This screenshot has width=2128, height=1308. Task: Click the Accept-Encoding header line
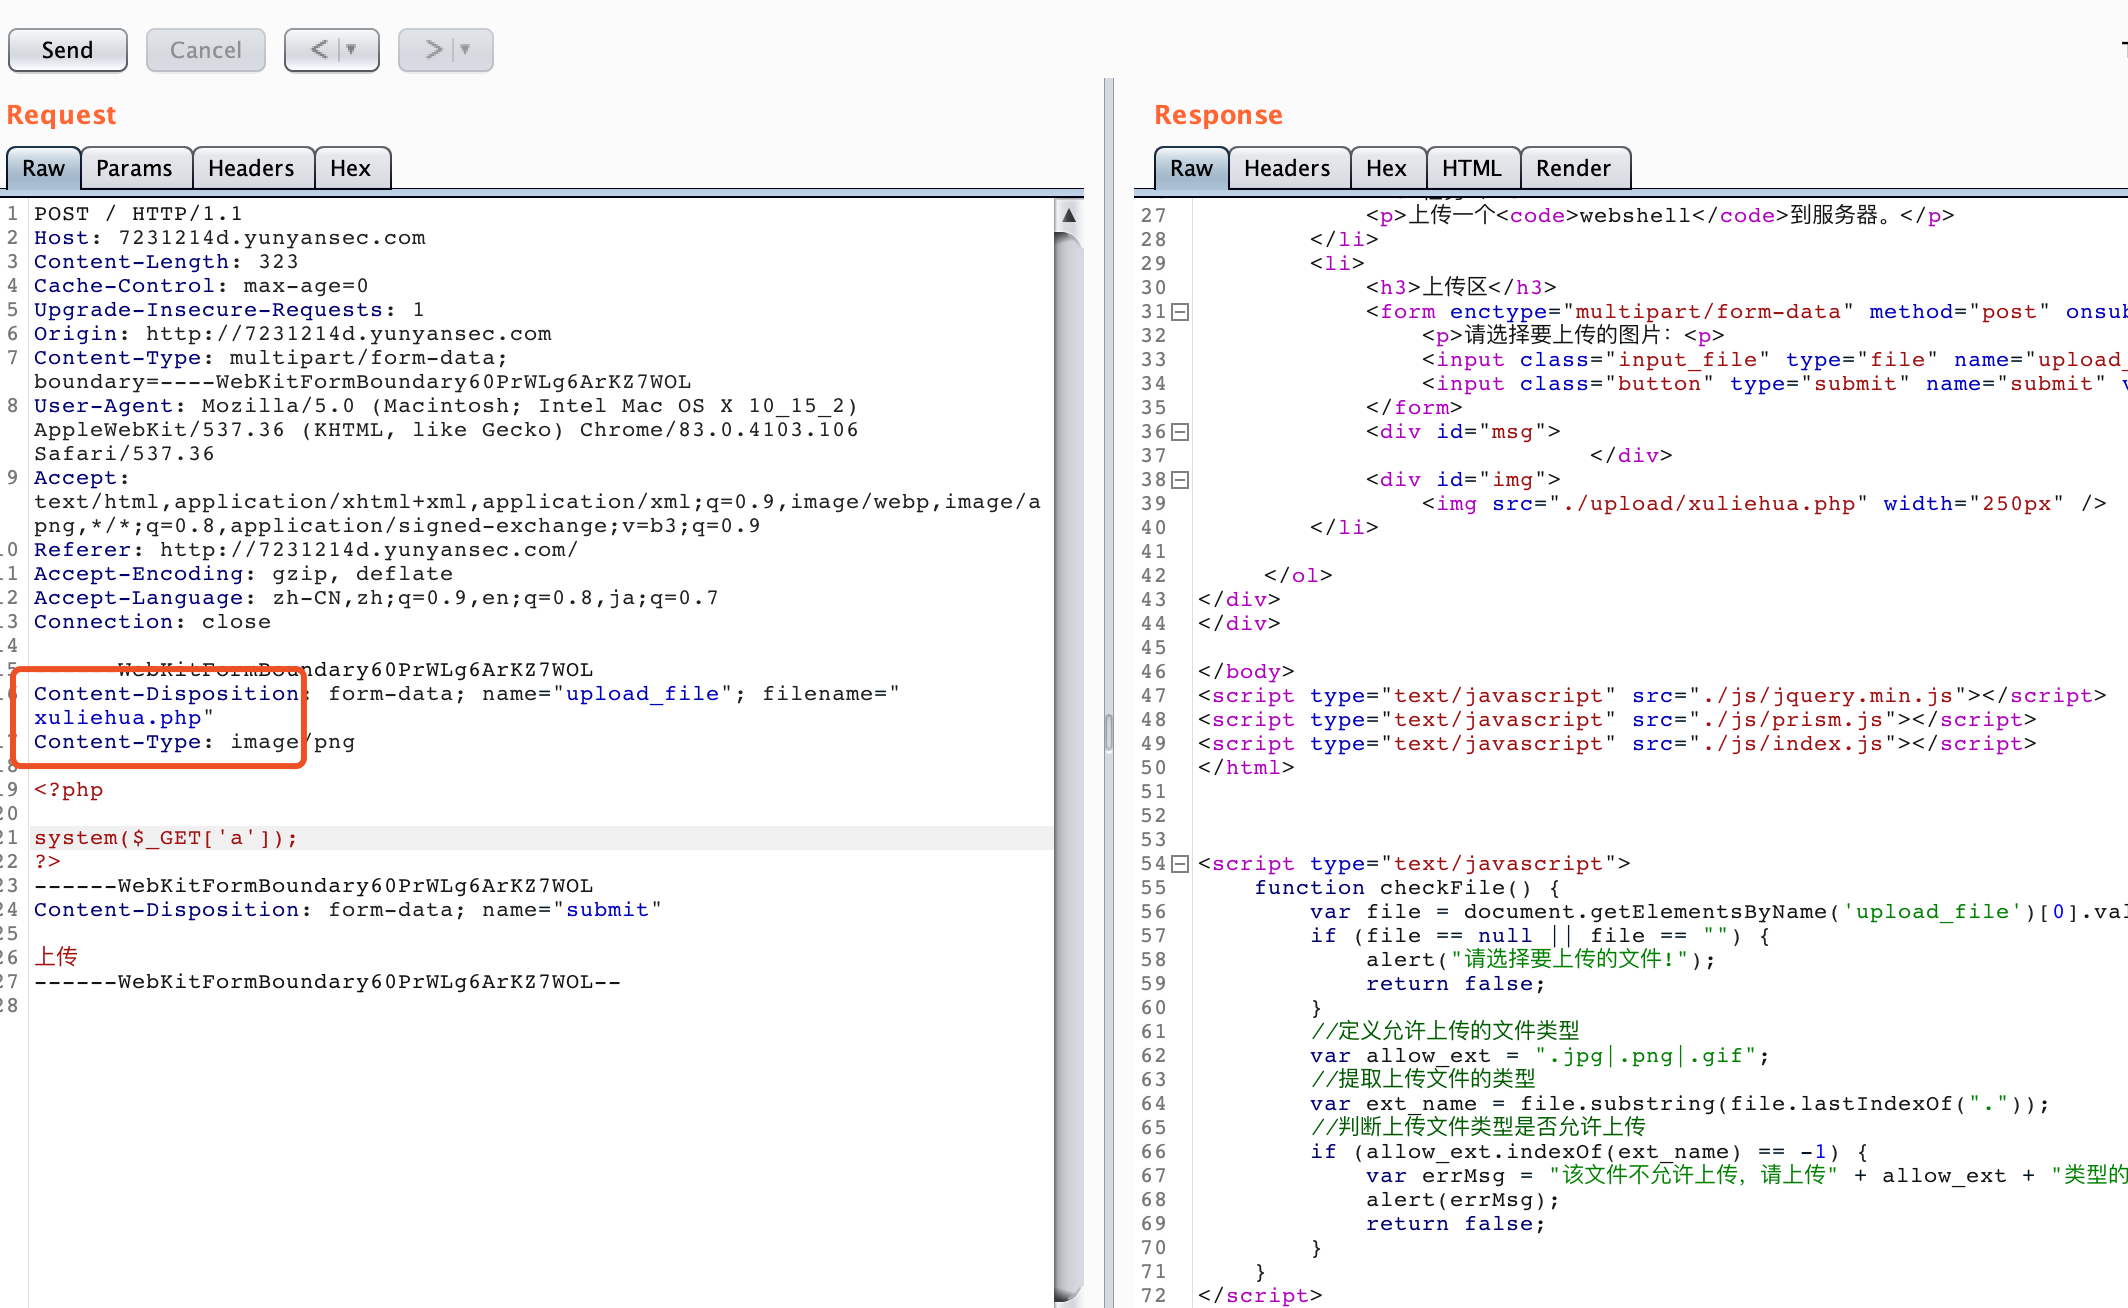(x=244, y=574)
